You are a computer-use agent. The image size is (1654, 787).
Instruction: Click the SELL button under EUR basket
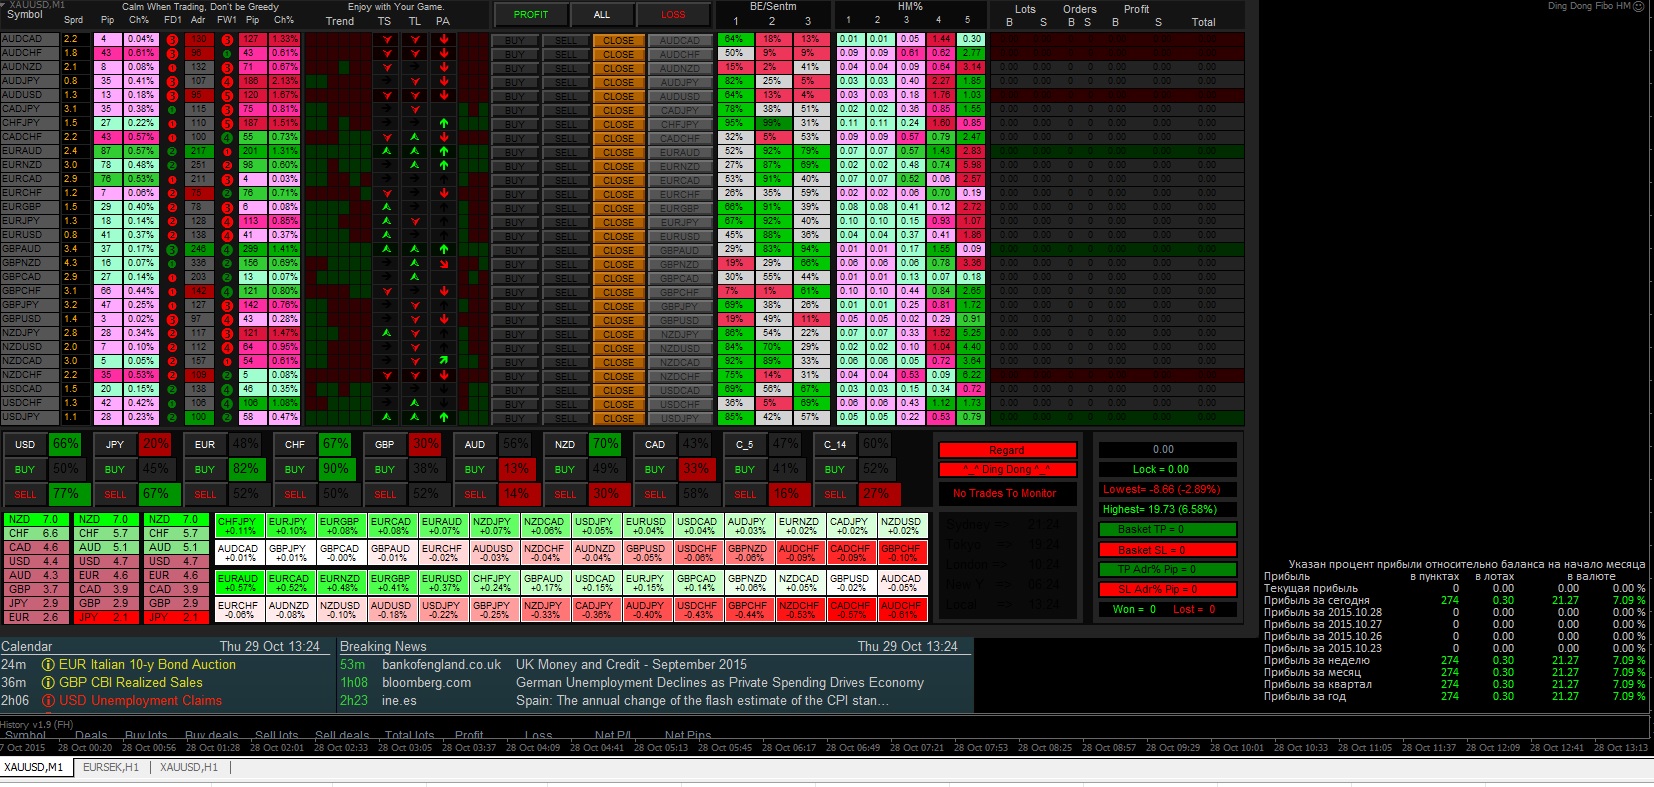[205, 495]
